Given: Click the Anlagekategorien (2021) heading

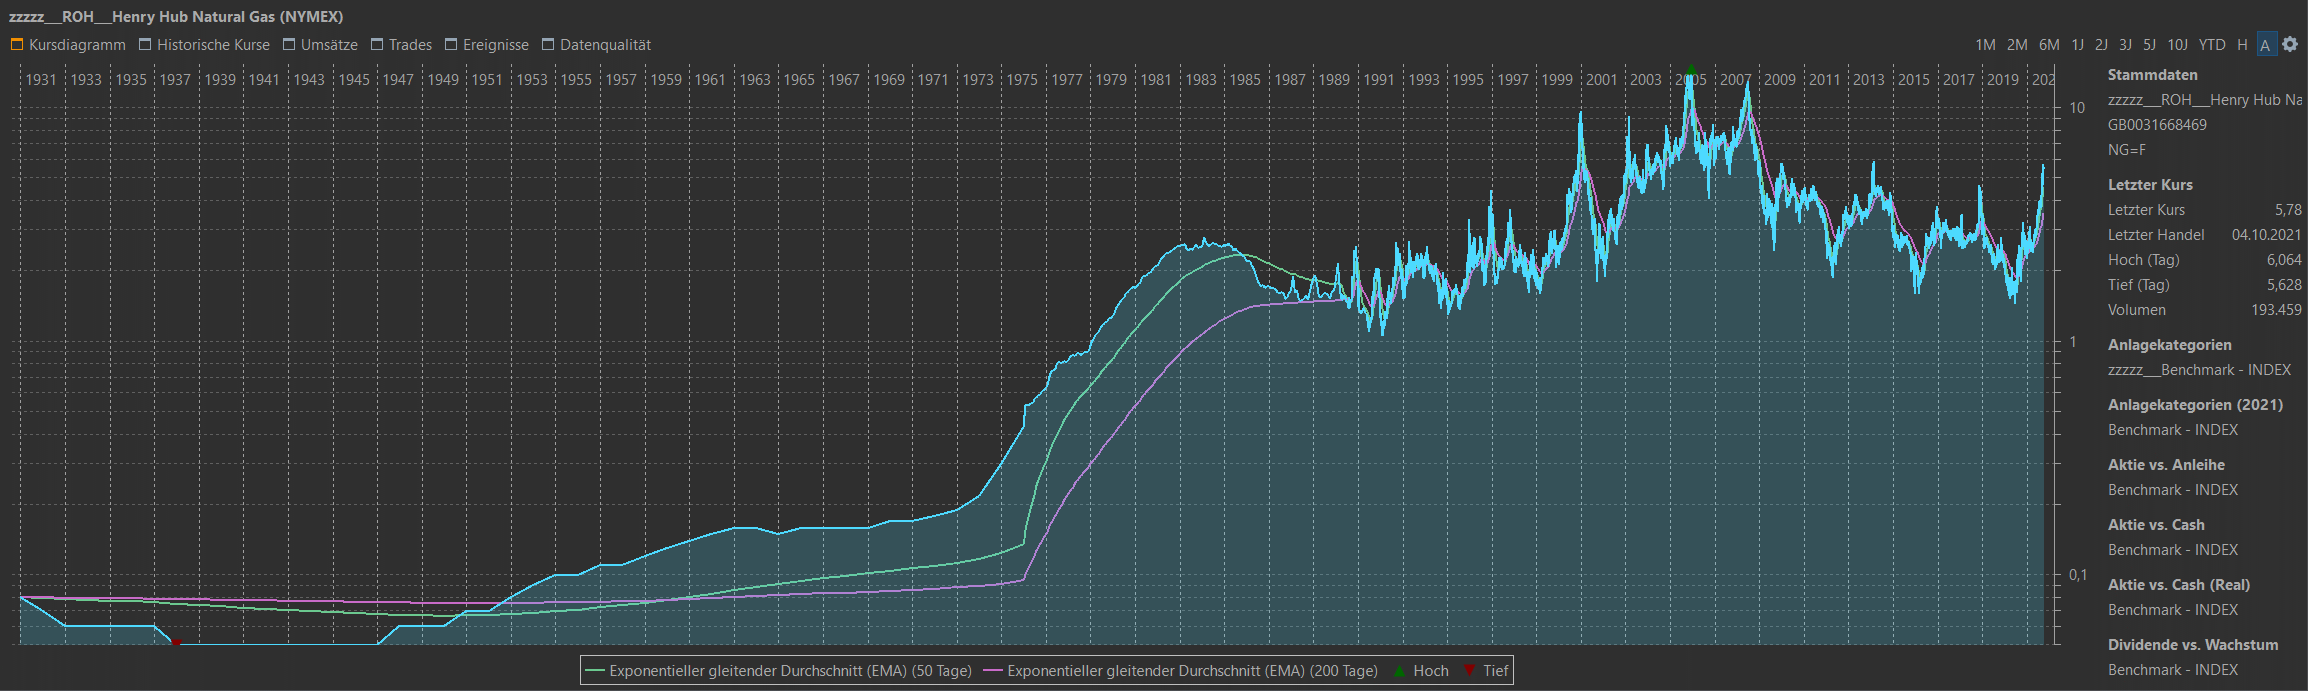Looking at the screenshot, I should pyautogui.click(x=2195, y=405).
